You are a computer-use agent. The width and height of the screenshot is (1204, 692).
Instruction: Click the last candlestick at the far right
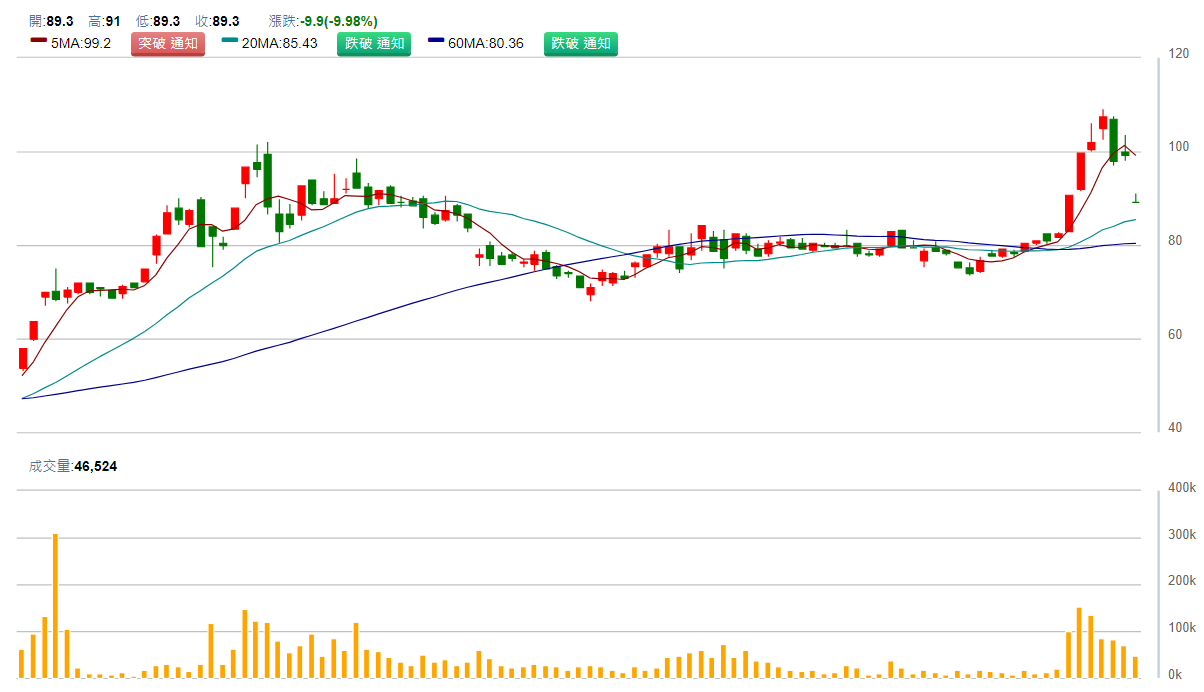[1135, 199]
